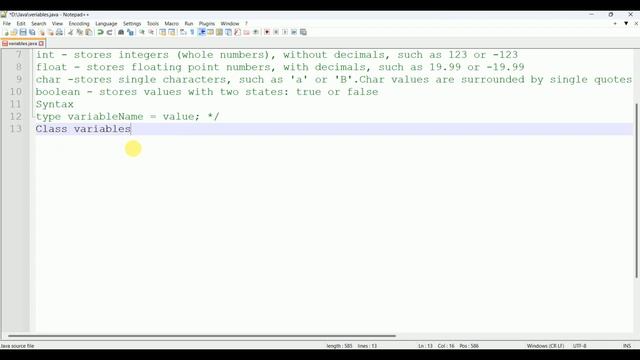Show the Document List panel icon

(228, 32)
